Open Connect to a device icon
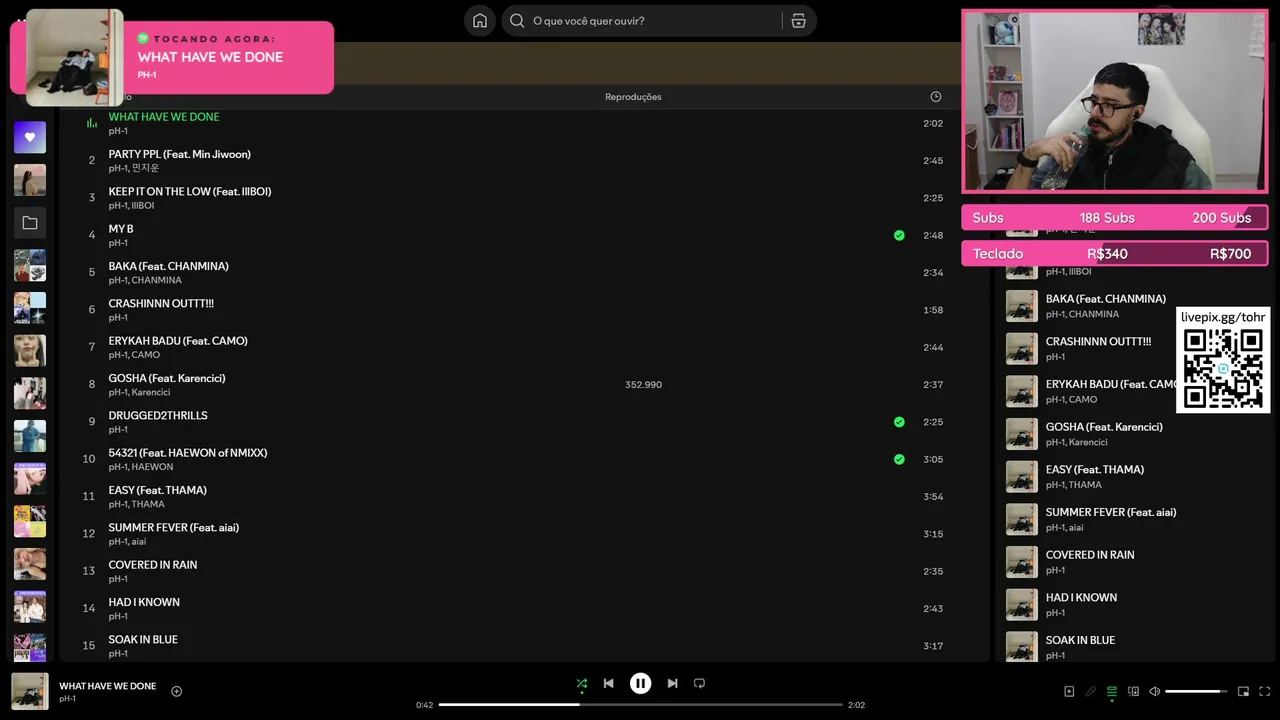1280x720 pixels. [1133, 691]
